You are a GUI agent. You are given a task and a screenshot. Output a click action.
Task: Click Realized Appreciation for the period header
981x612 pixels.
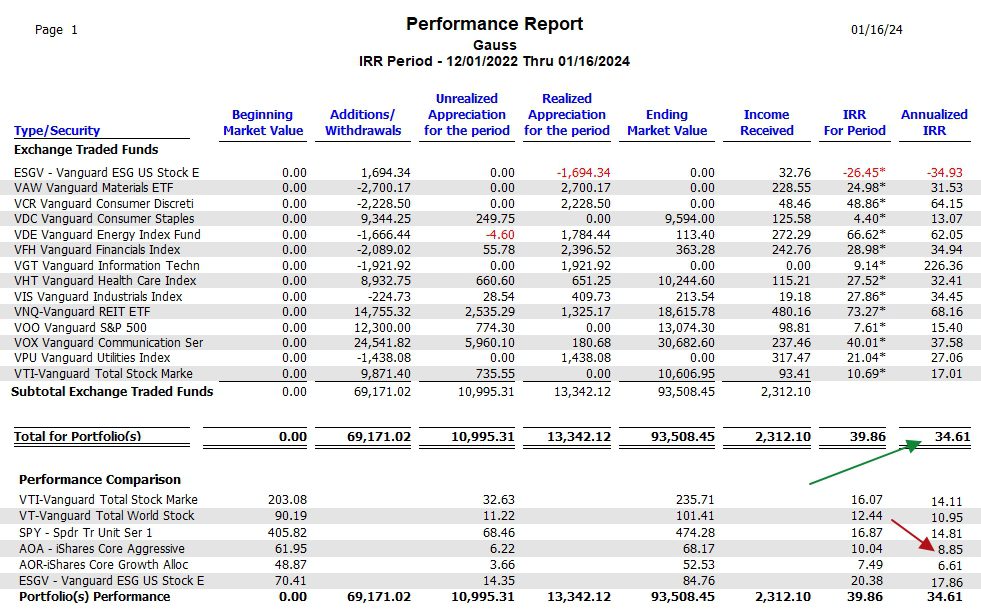coord(567,115)
